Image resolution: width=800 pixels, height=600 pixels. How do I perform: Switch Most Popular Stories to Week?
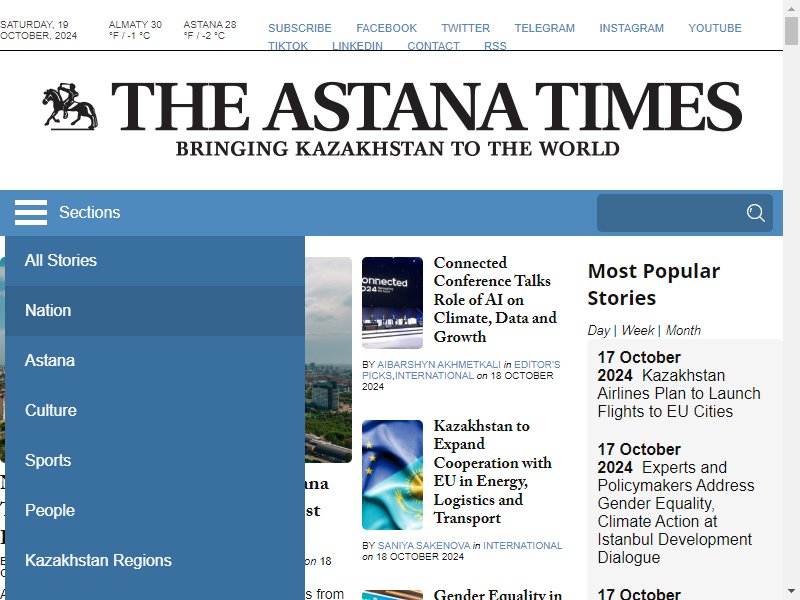(x=638, y=330)
